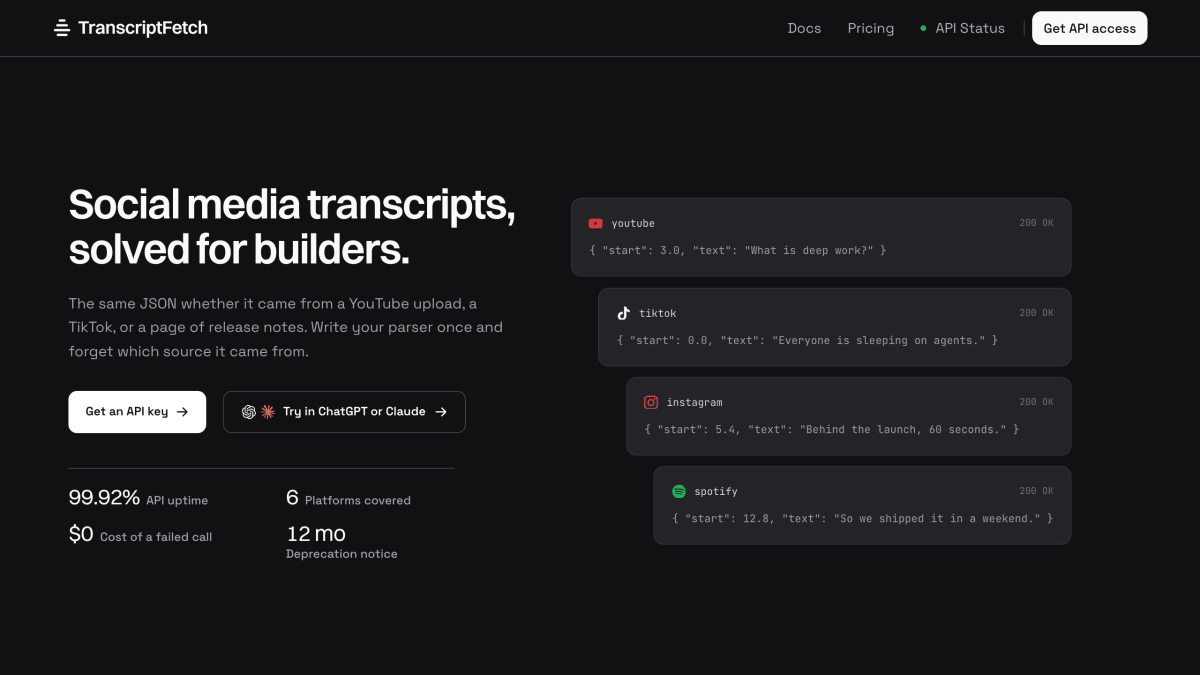Click the Get API access button
1200x675 pixels.
click(1090, 28)
